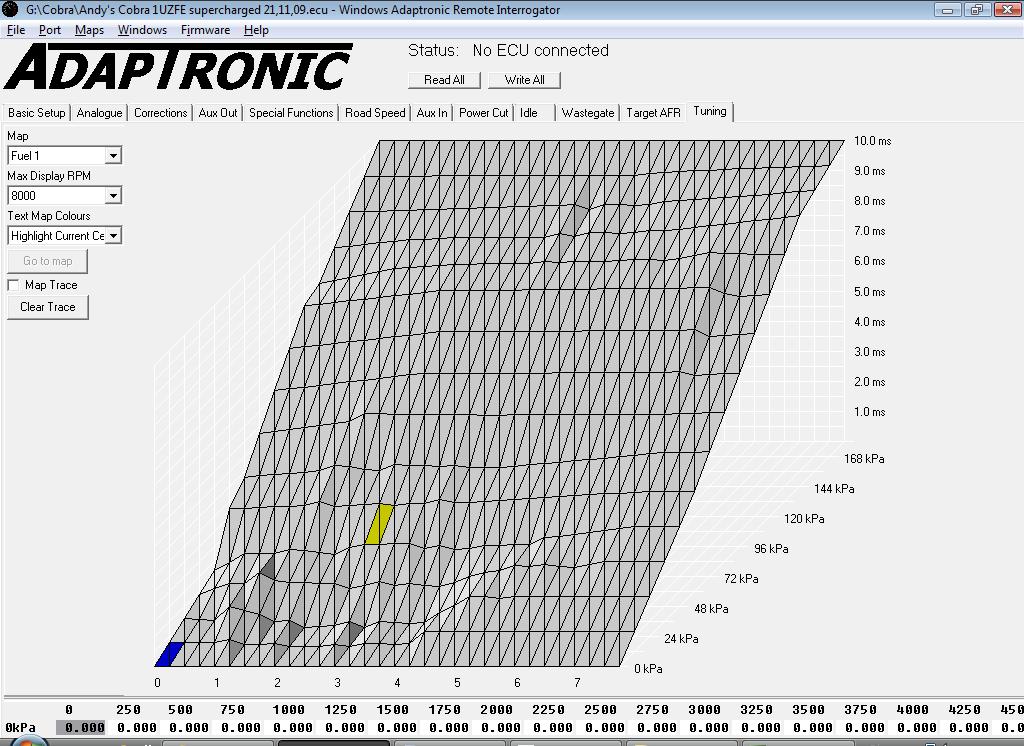Open the File menu
Screen dimensions: 1024x746
pyautogui.click(x=16, y=30)
